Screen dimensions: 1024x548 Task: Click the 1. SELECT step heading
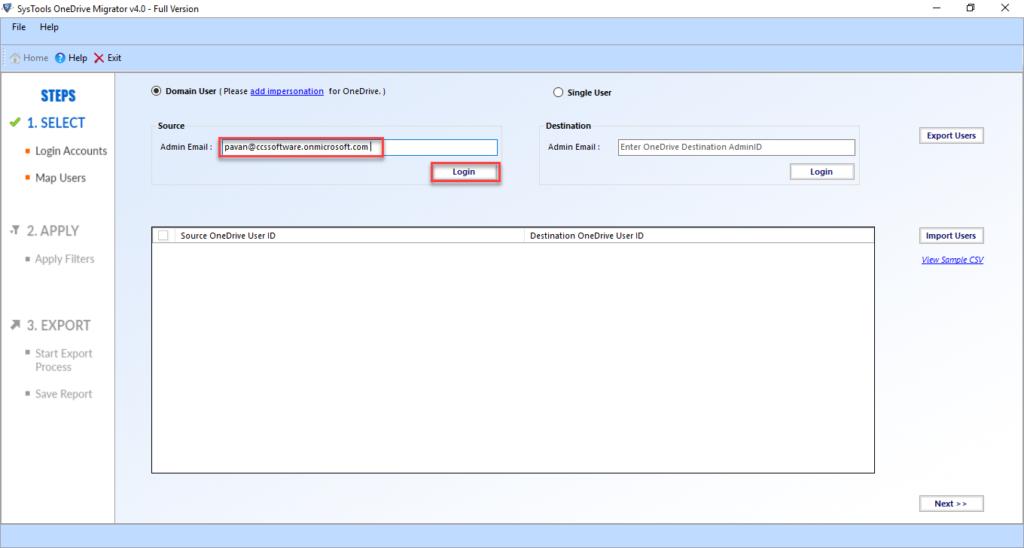pos(56,122)
